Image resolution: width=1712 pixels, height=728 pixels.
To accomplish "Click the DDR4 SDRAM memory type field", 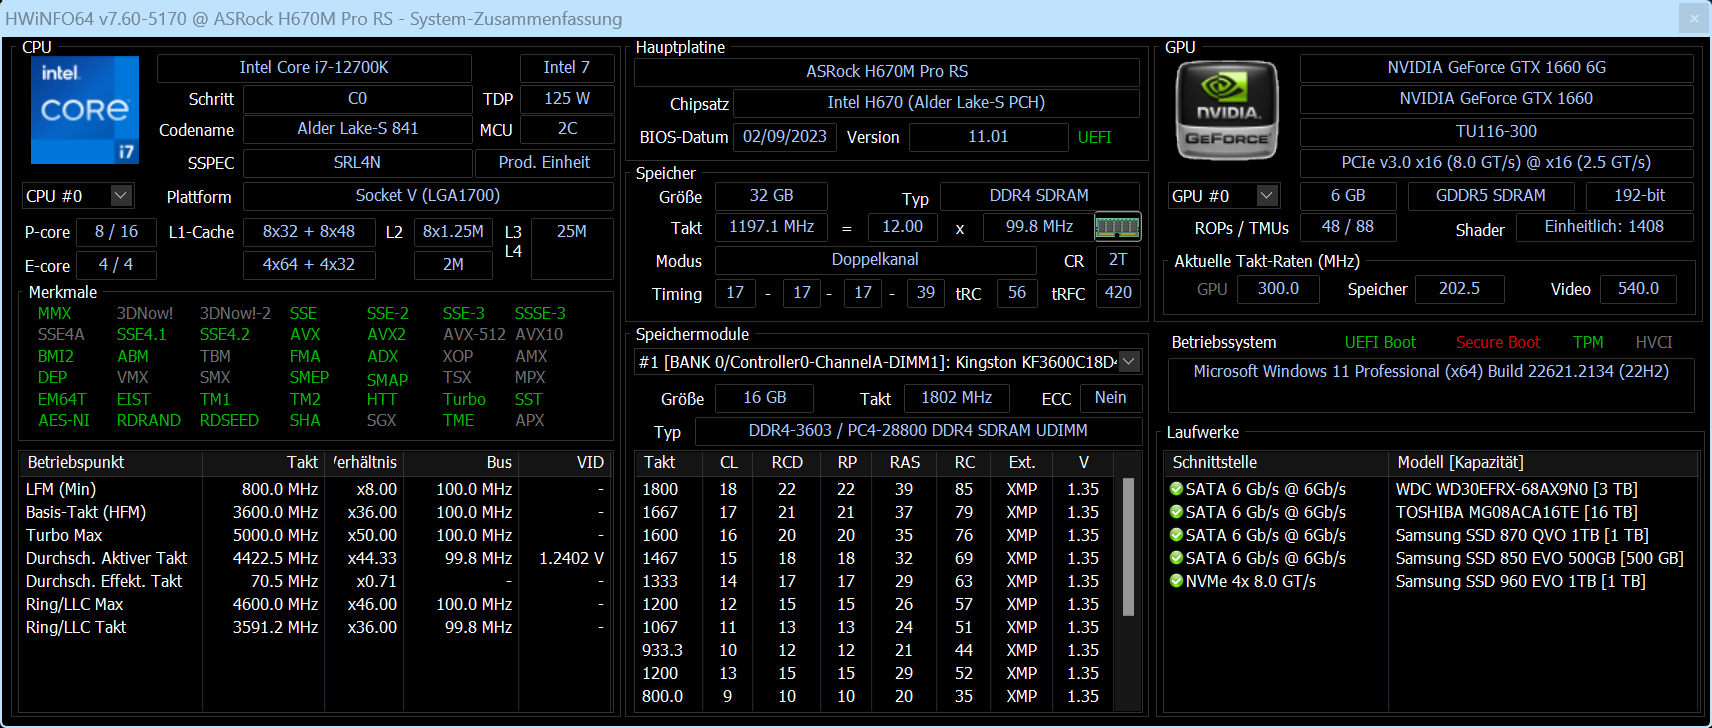I will 1039,196.
